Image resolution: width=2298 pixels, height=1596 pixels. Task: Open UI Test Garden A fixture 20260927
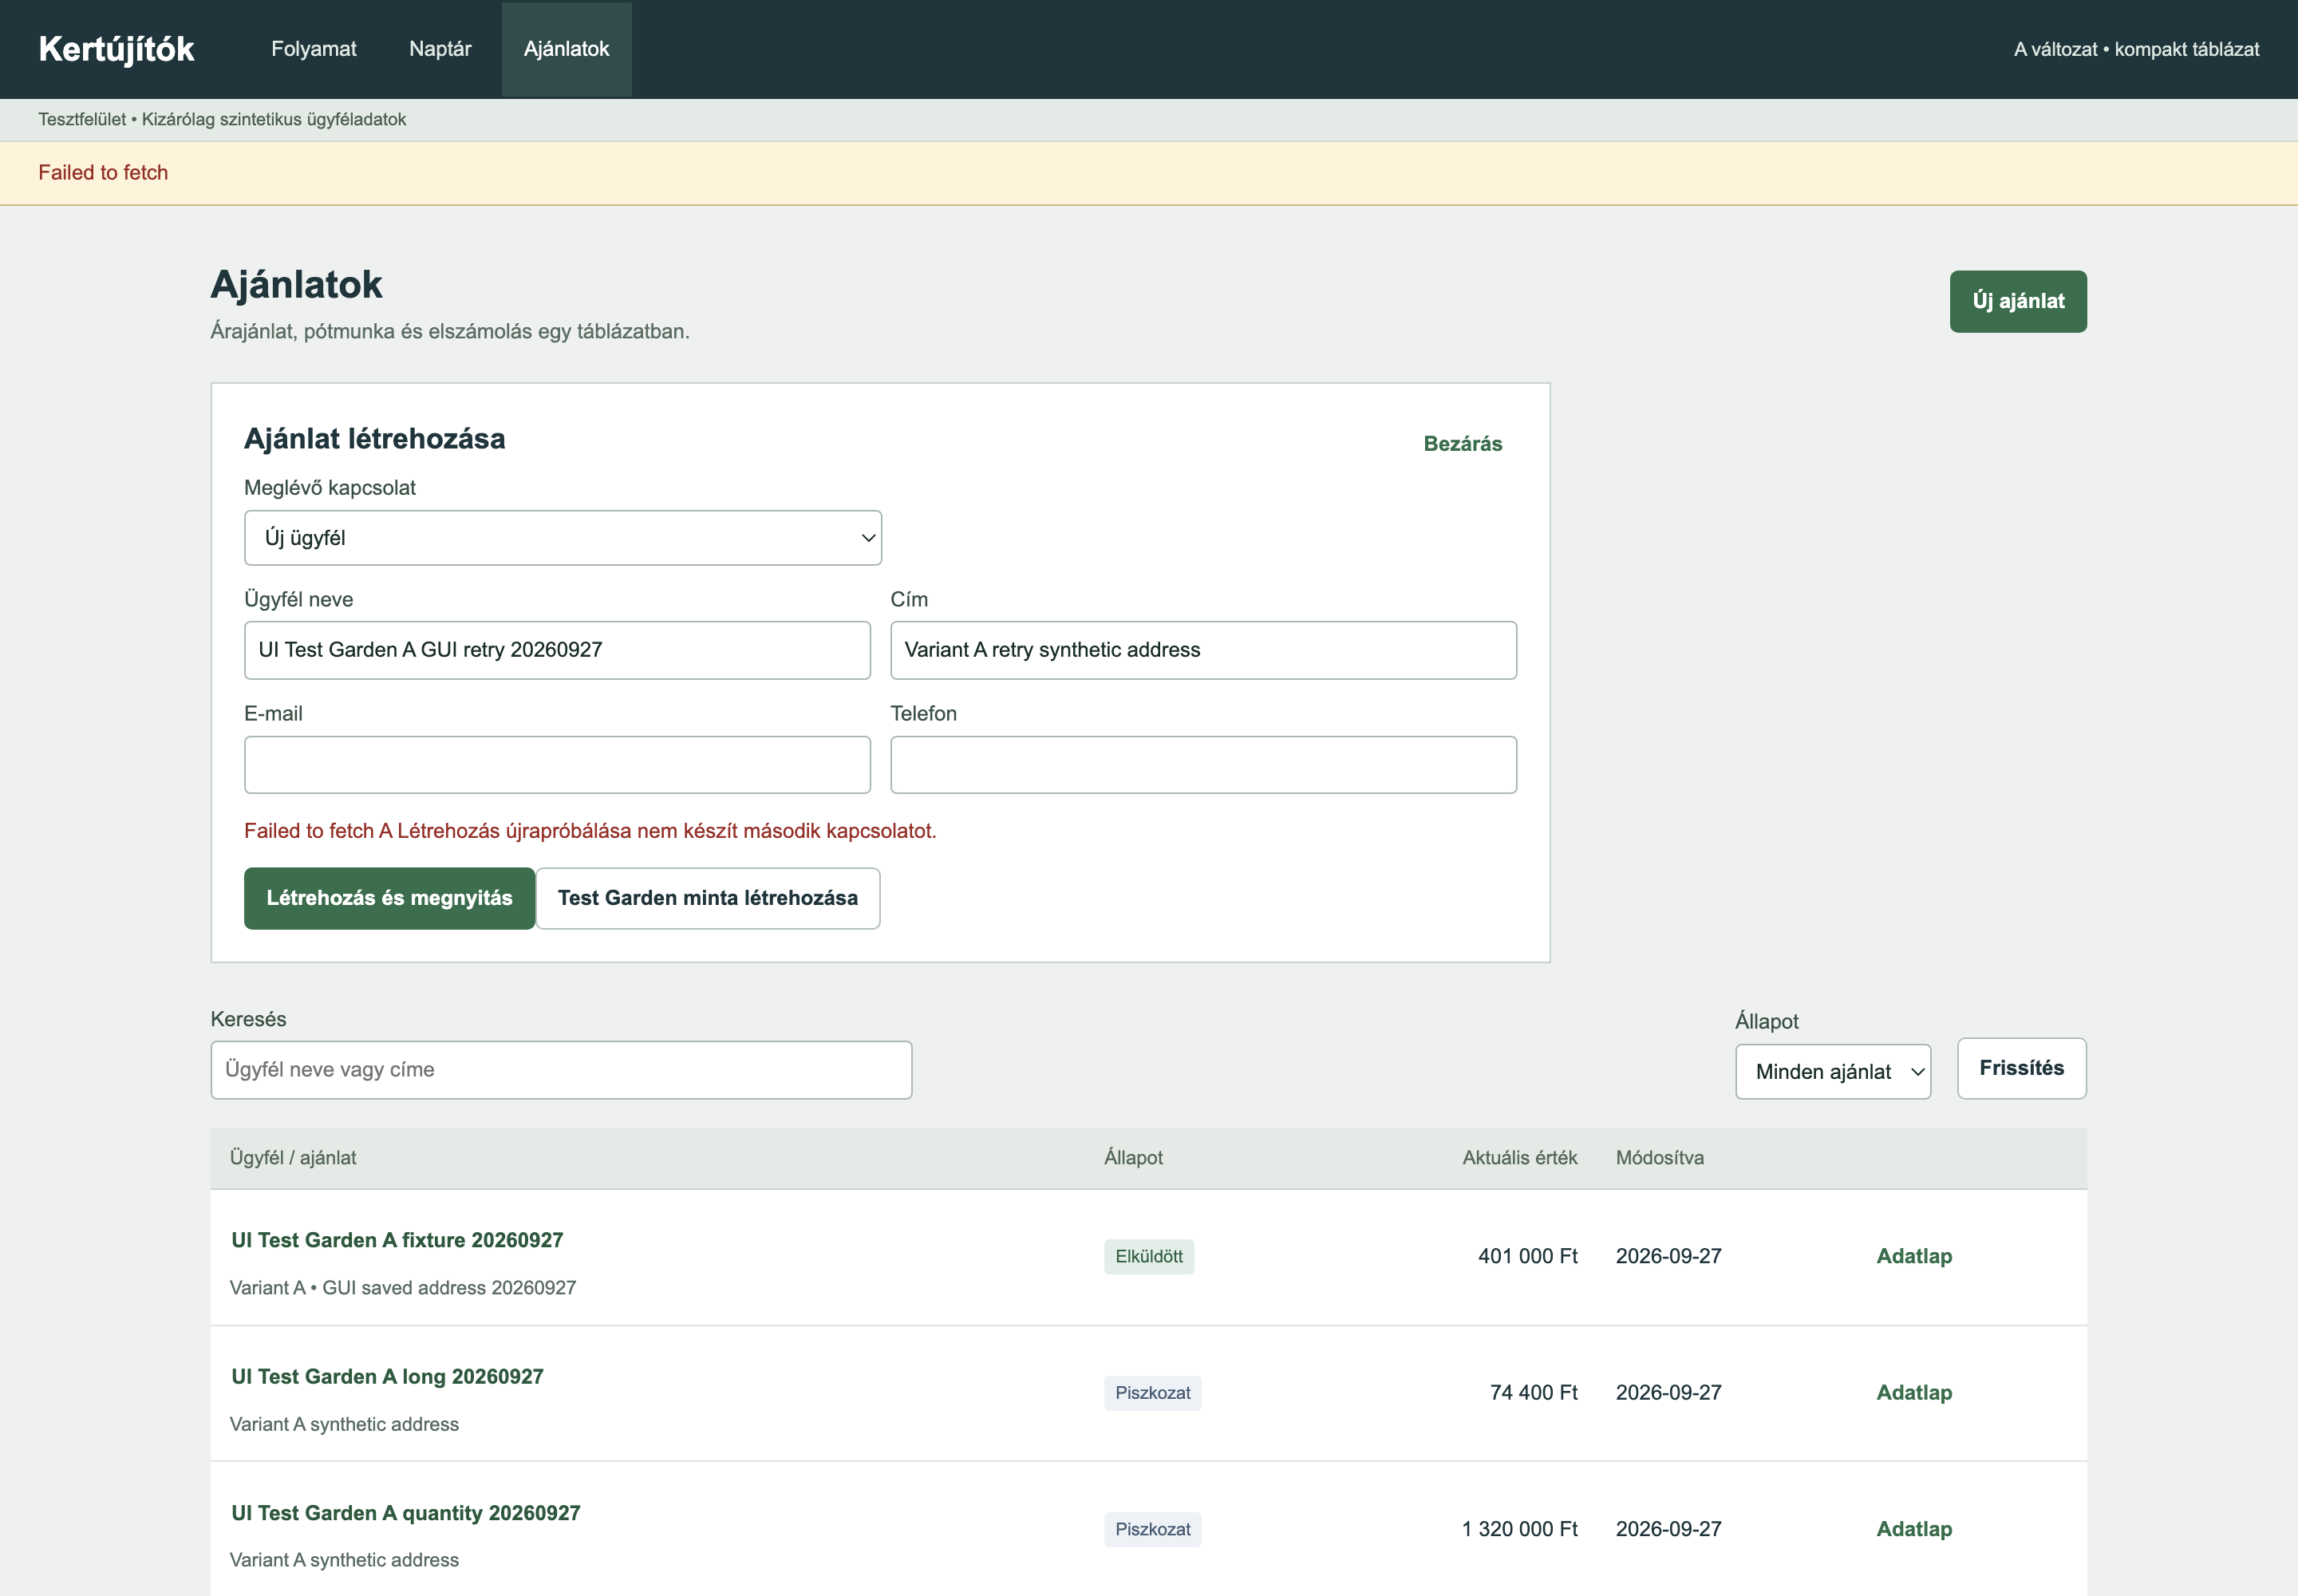pos(397,1240)
